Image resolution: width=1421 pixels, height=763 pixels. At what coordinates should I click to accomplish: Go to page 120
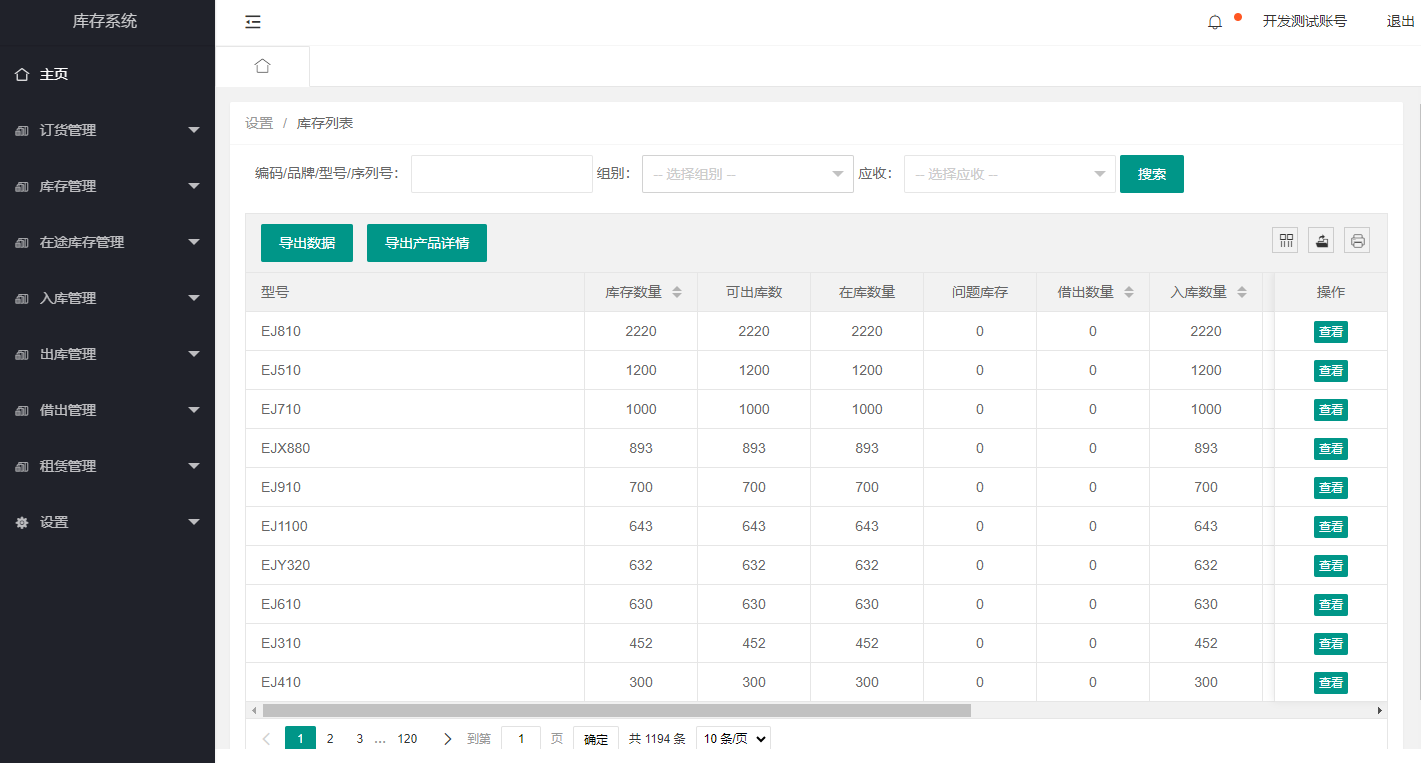pyautogui.click(x=407, y=739)
